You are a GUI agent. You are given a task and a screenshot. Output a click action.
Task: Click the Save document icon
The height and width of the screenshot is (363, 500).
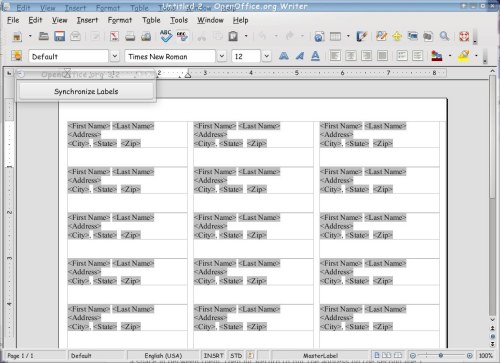pyautogui.click(x=60, y=36)
